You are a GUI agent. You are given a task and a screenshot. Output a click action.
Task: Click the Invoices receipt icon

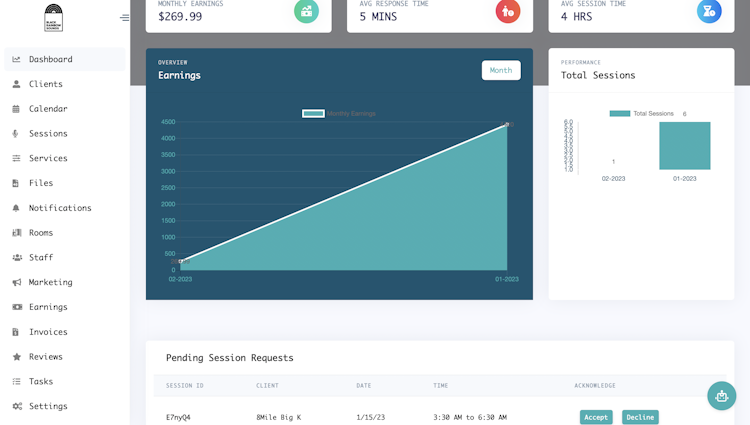(16, 332)
